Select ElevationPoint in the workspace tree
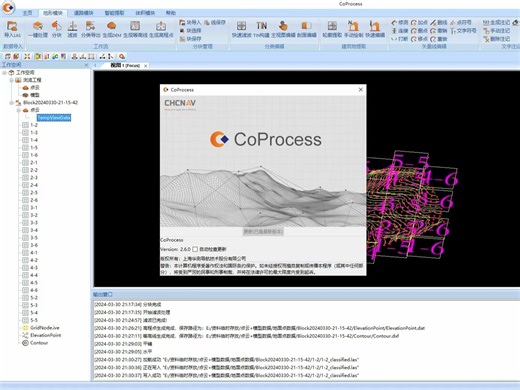This screenshot has height=390, width=520. tap(46, 335)
